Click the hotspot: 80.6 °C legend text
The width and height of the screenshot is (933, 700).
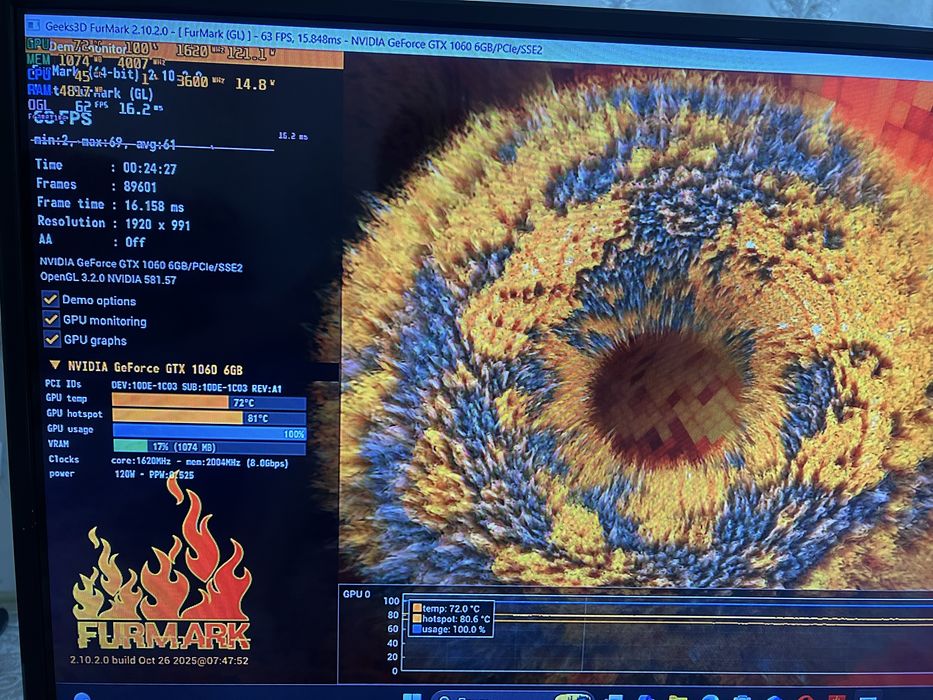(x=456, y=619)
